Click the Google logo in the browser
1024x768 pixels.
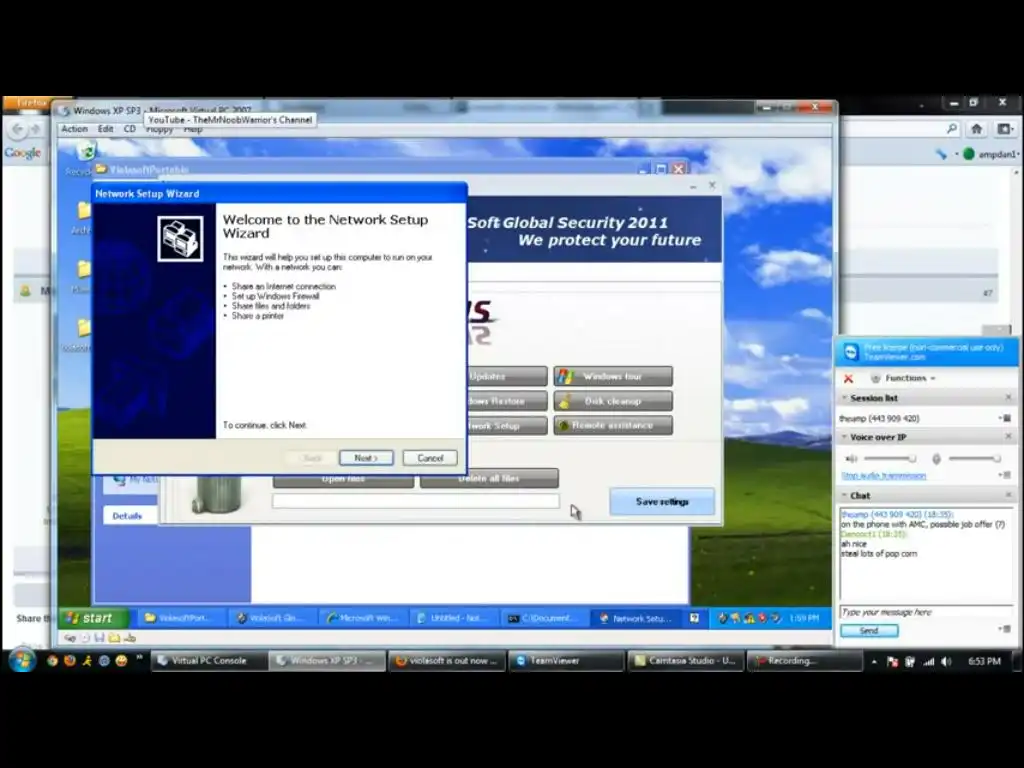click(23, 153)
